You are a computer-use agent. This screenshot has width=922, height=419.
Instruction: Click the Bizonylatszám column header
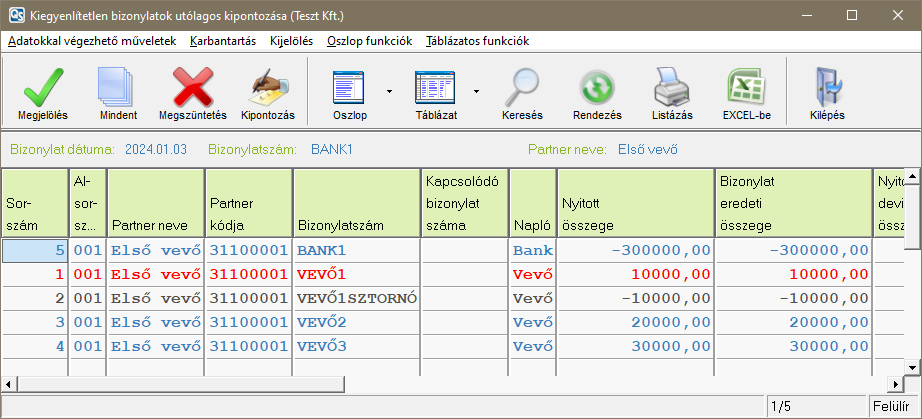tap(356, 203)
